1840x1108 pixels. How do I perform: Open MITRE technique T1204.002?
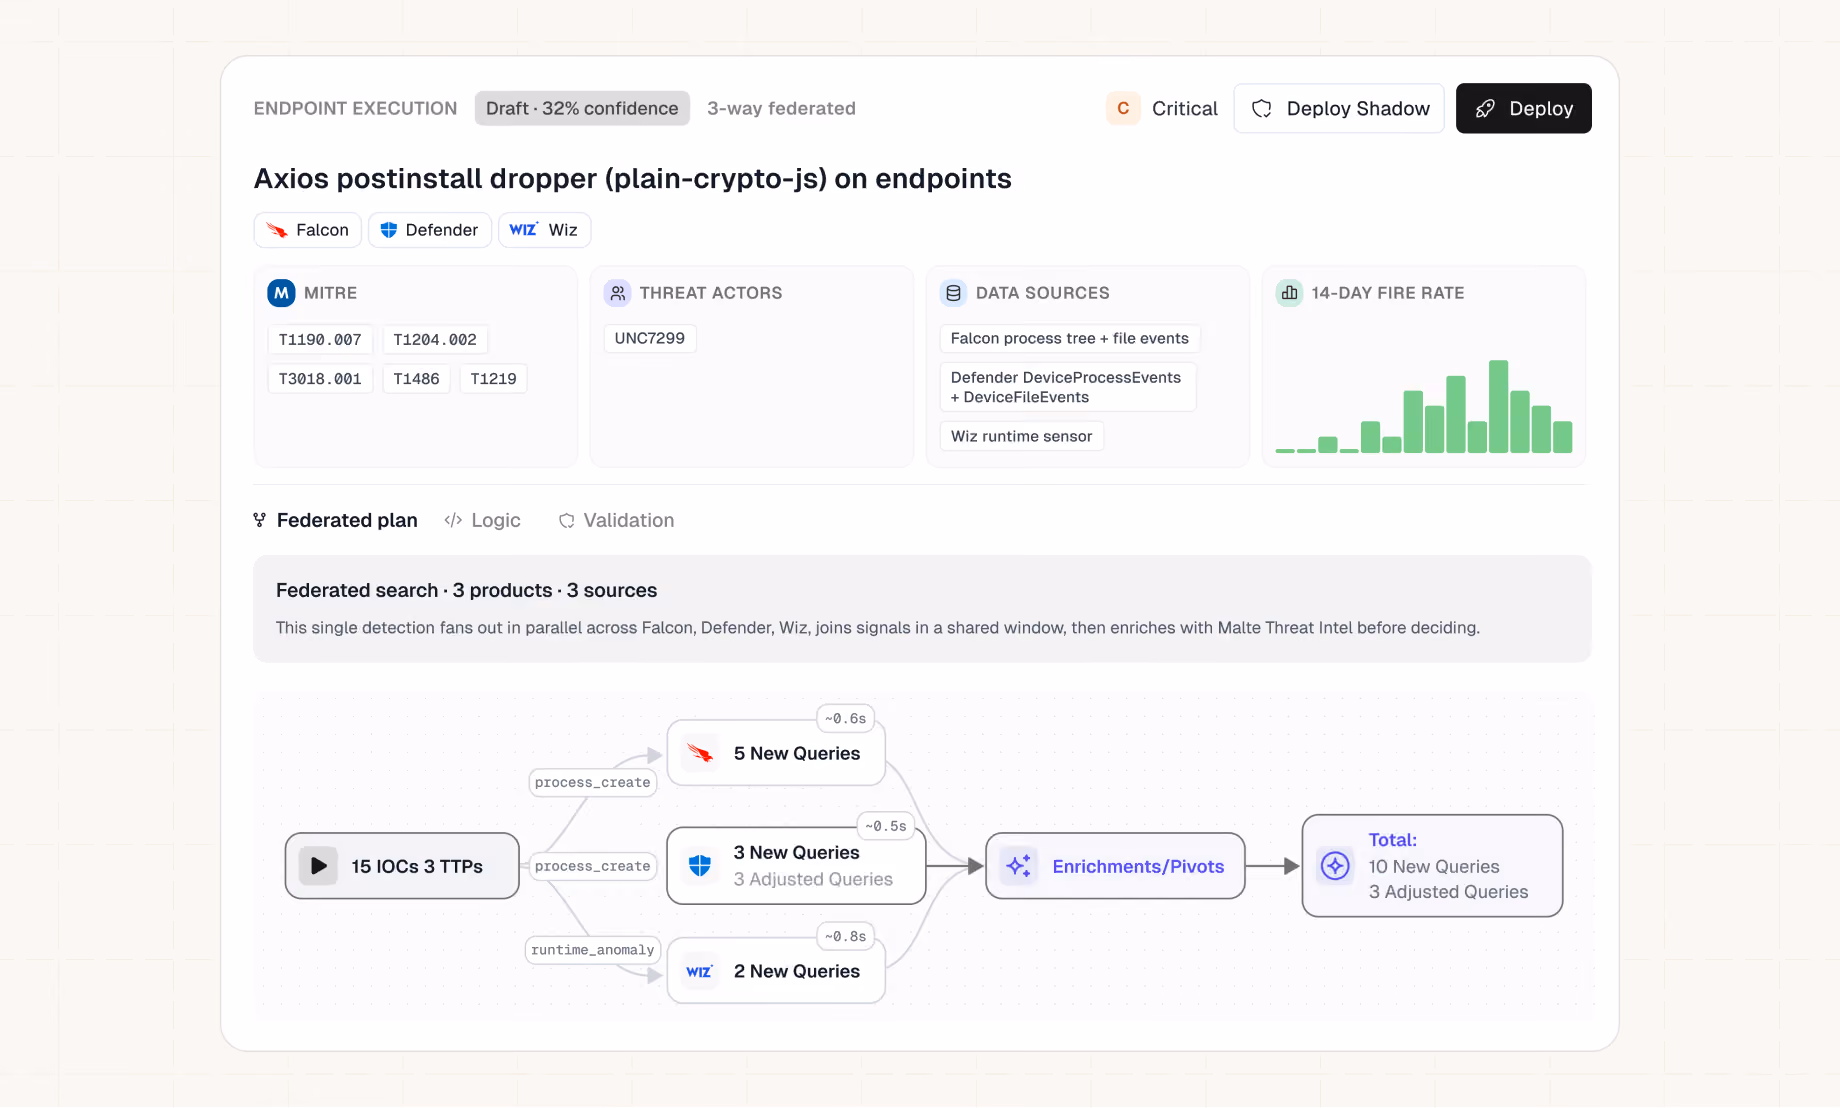pyautogui.click(x=435, y=340)
